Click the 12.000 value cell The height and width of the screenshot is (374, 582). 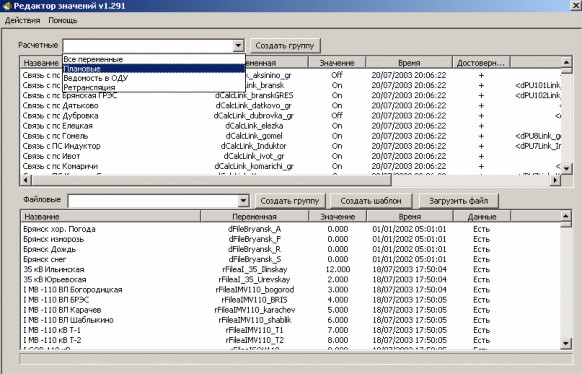(x=338, y=269)
